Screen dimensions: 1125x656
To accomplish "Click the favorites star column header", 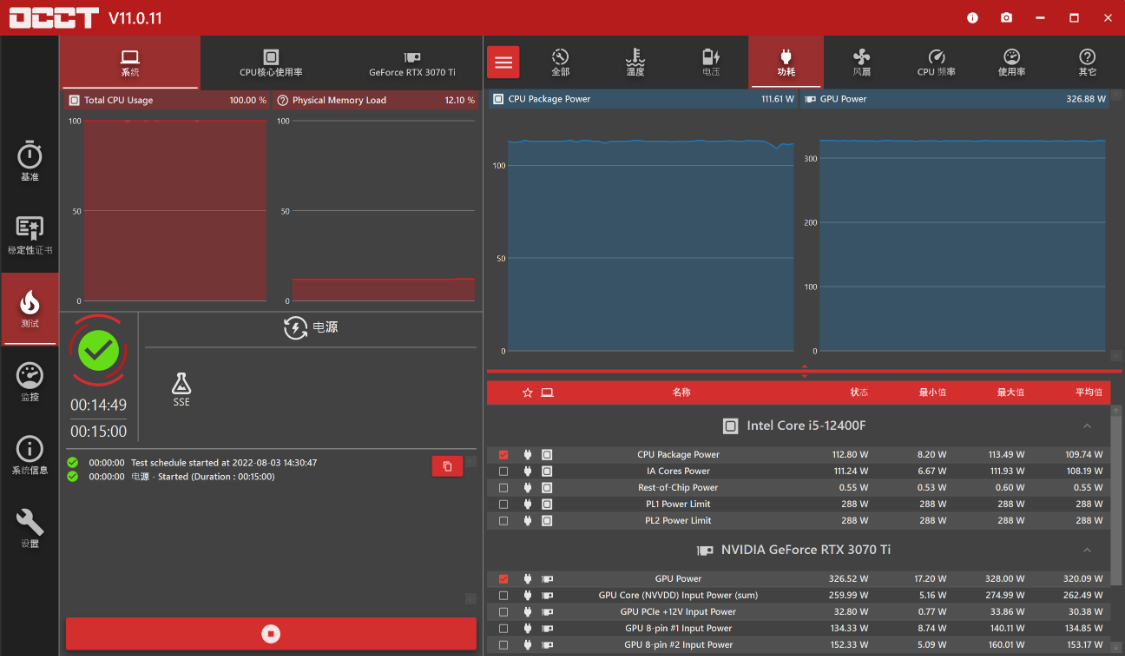I will click(x=527, y=393).
